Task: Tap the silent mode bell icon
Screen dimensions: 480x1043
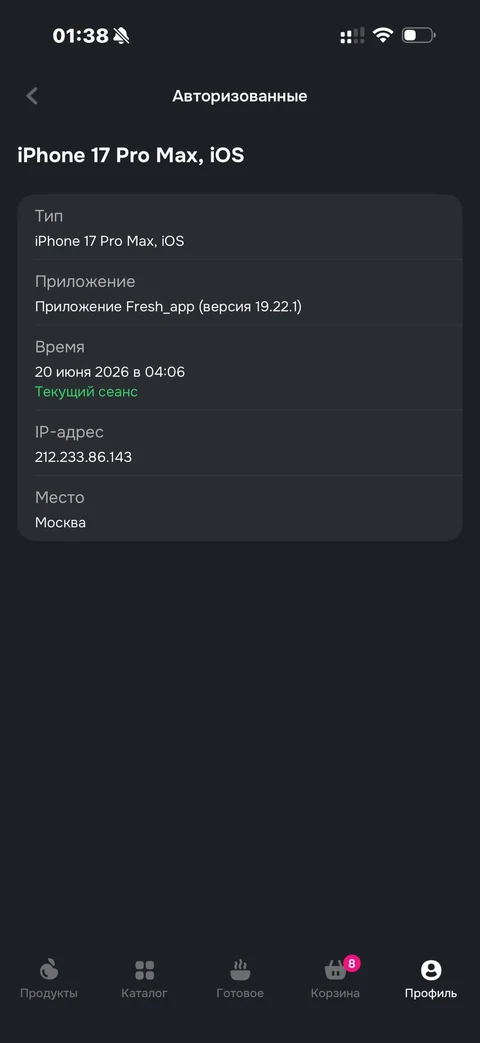Action: (x=121, y=35)
